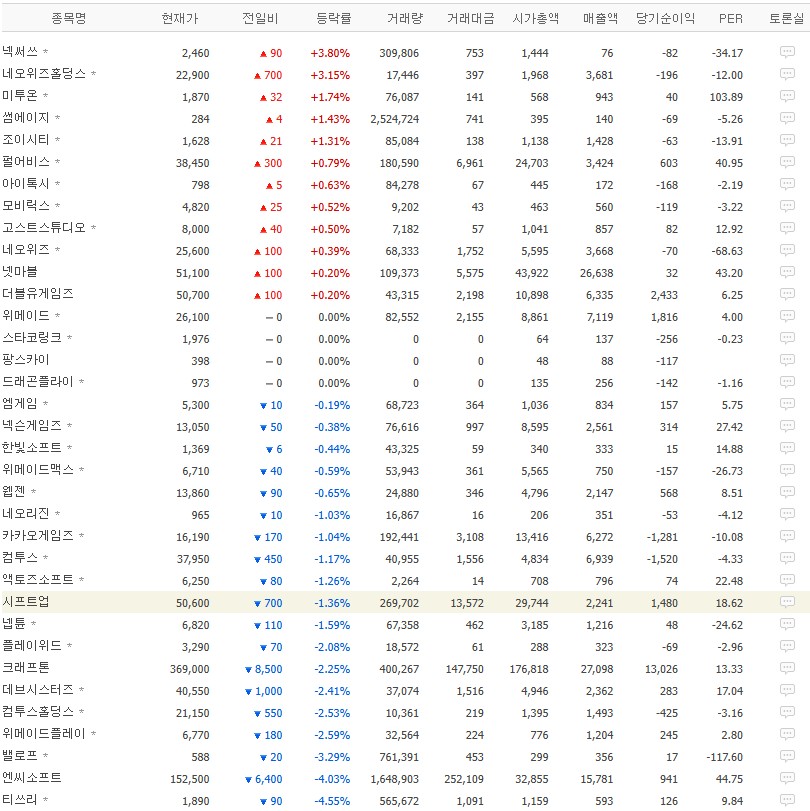Select the 네오리진 stock name
Viewport: 810px width, 811px height.
coord(26,514)
